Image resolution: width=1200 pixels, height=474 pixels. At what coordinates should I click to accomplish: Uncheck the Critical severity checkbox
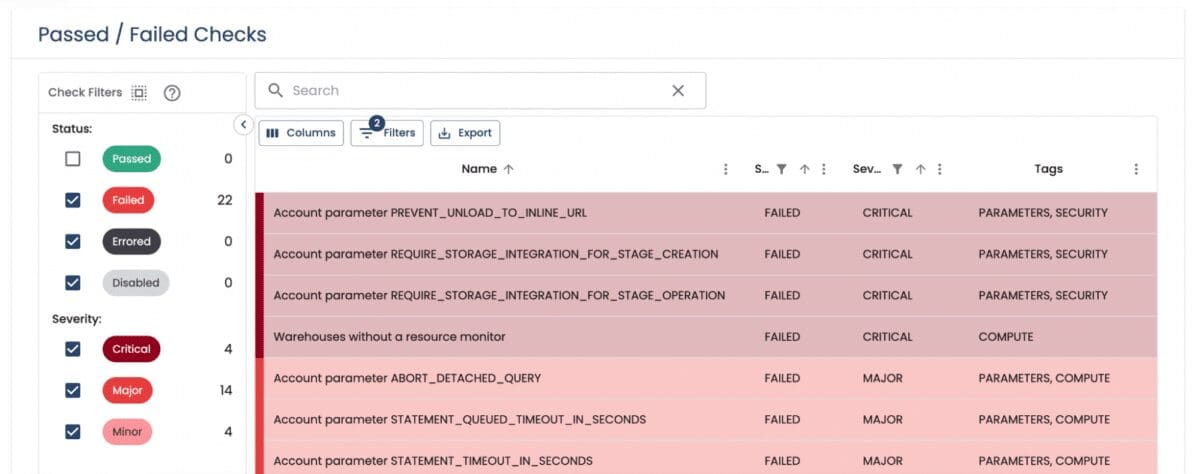tap(72, 349)
